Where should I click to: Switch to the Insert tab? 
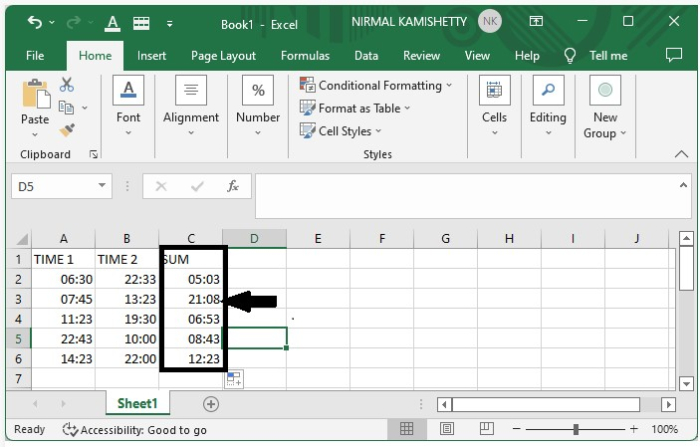click(x=151, y=56)
